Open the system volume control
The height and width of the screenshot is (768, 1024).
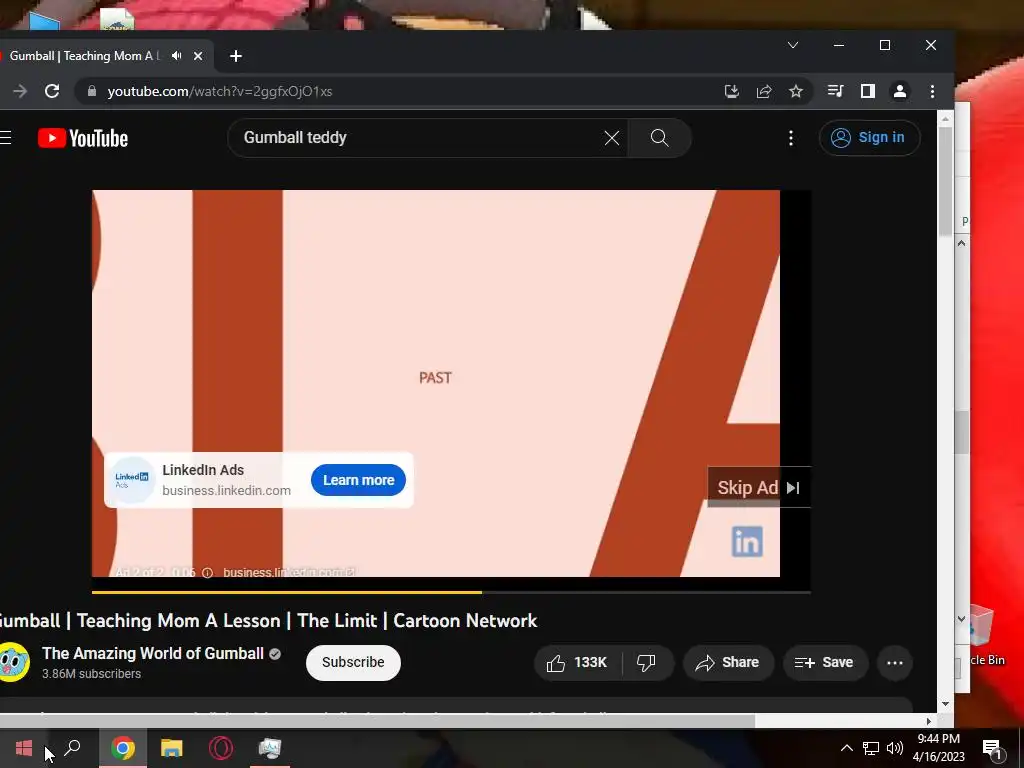(x=895, y=748)
